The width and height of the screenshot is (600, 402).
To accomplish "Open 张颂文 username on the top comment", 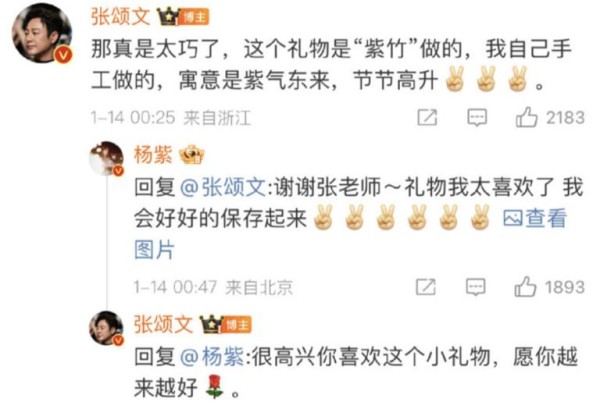I will tap(121, 17).
